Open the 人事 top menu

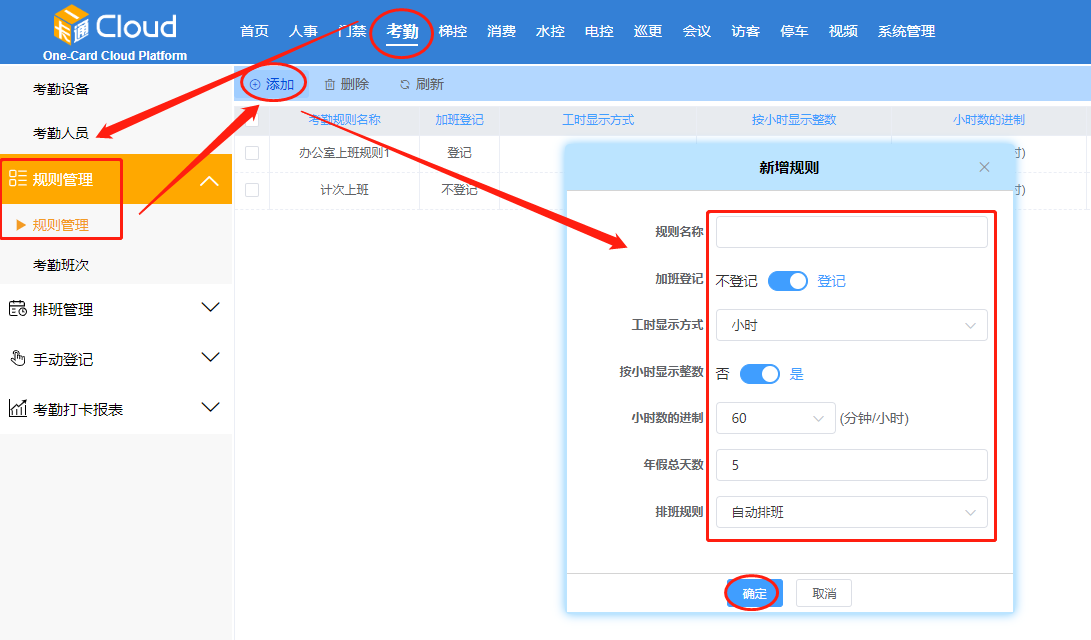point(303,31)
